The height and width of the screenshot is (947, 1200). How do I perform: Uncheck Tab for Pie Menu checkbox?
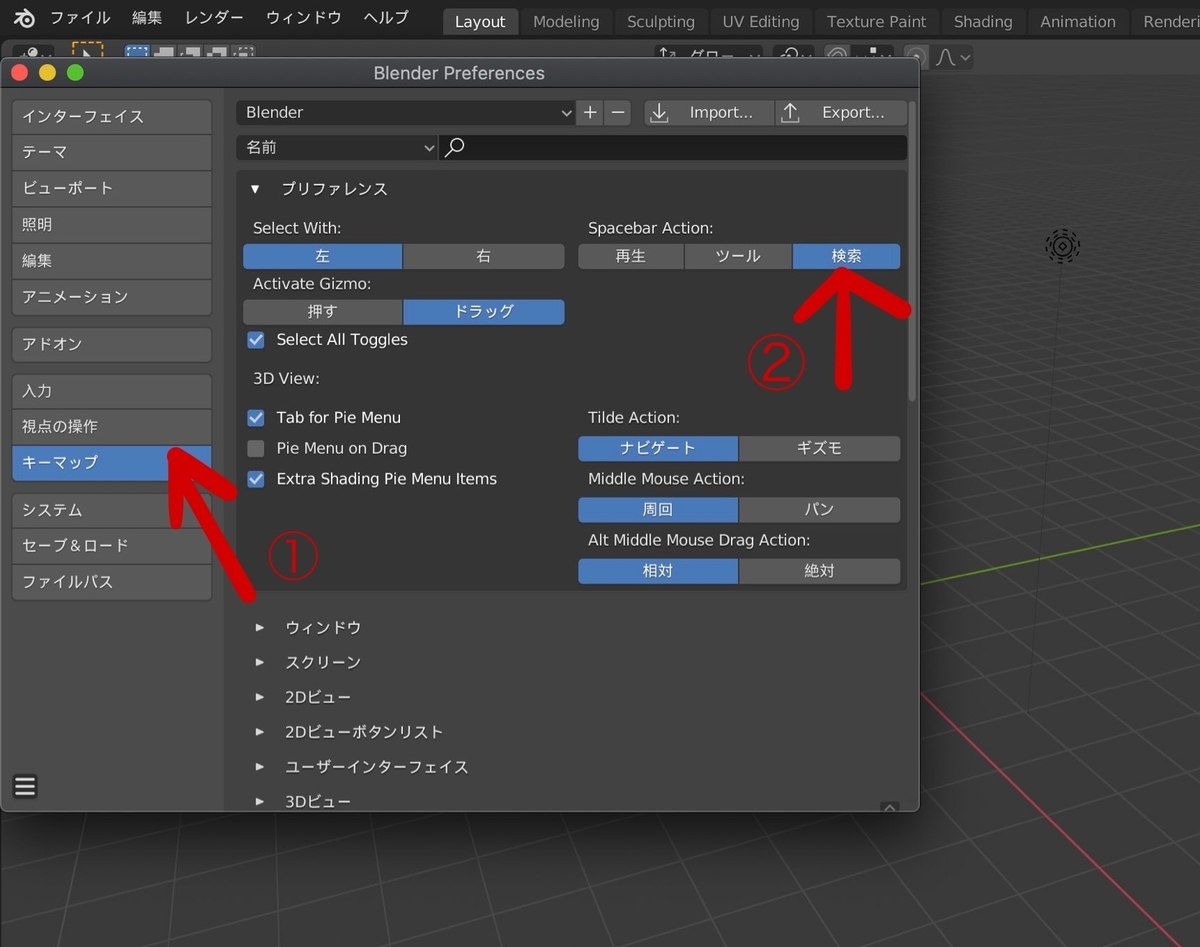click(256, 417)
